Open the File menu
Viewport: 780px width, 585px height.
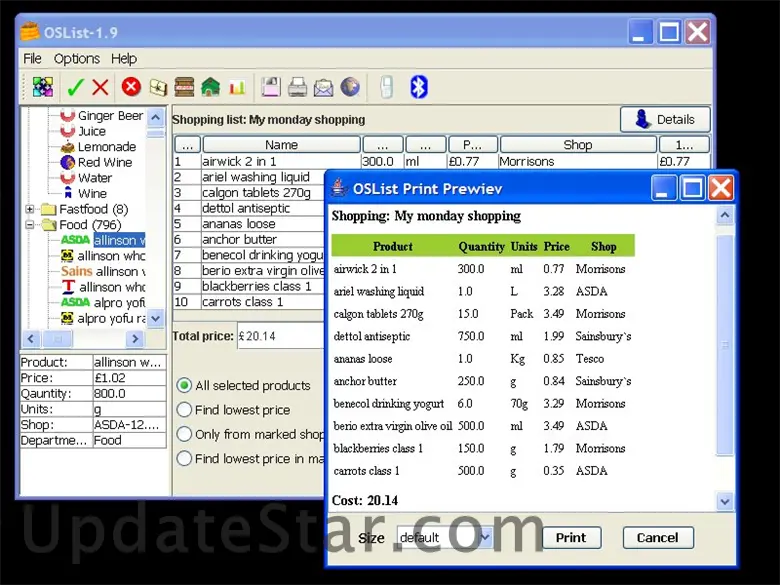coord(32,59)
